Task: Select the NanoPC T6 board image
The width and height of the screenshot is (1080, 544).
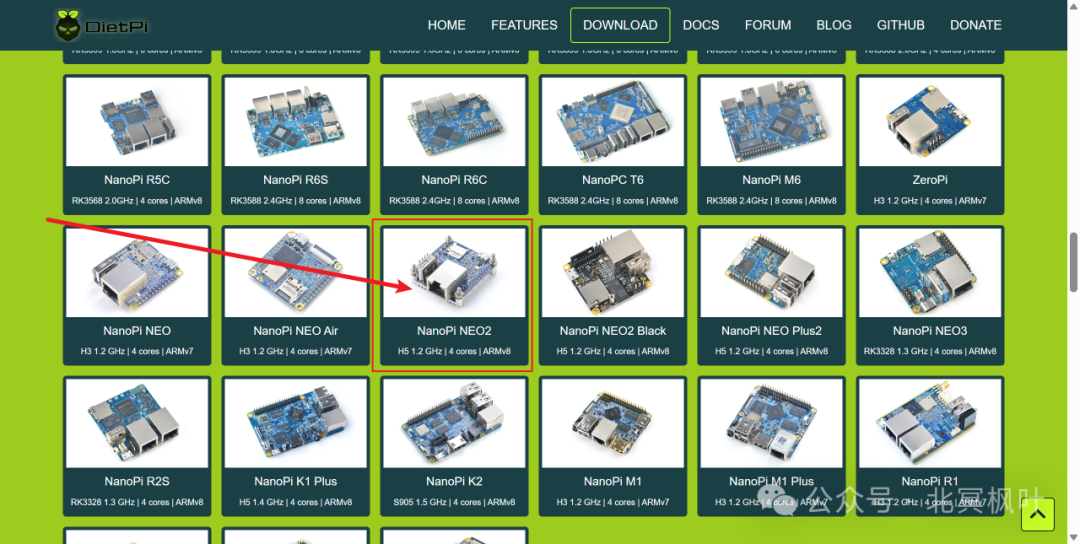Action: 613,121
